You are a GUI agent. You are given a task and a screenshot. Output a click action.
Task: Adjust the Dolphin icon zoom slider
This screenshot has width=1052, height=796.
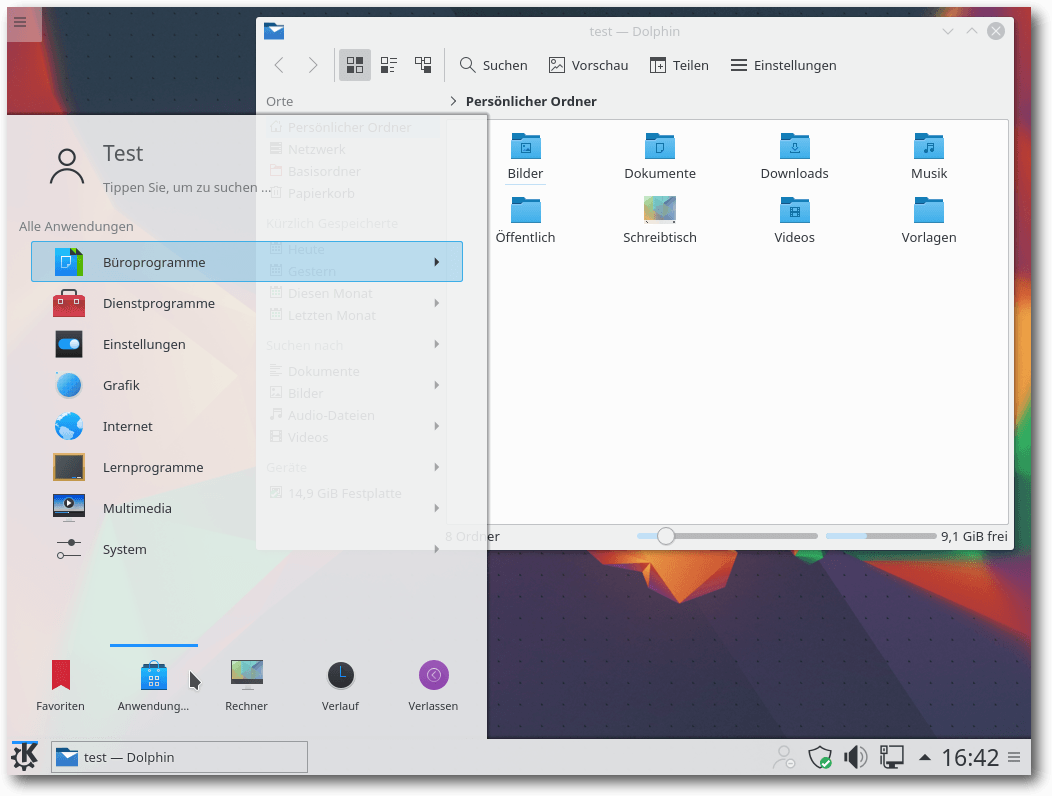pyautogui.click(x=666, y=536)
